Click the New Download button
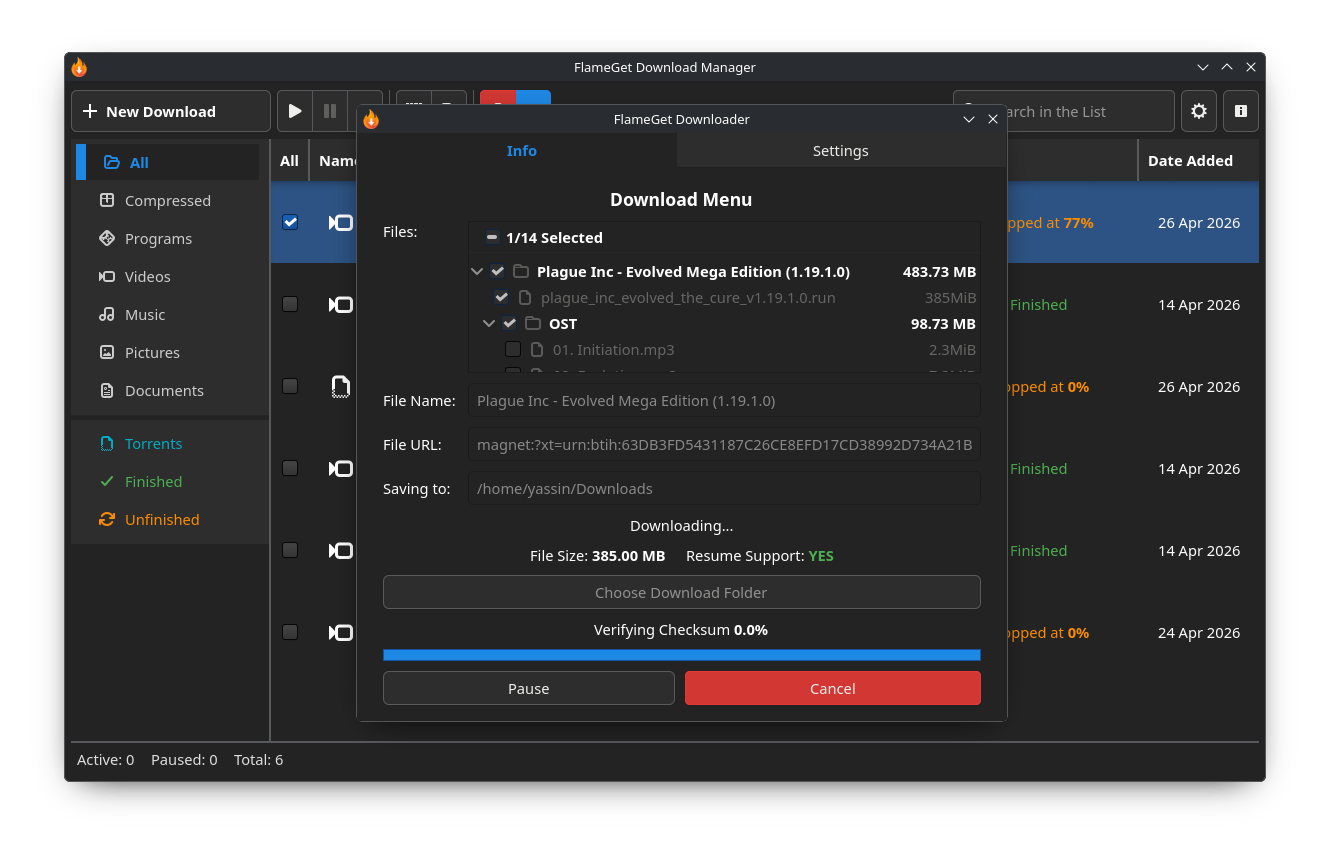Viewport: 1330px width, 858px height. (x=171, y=111)
